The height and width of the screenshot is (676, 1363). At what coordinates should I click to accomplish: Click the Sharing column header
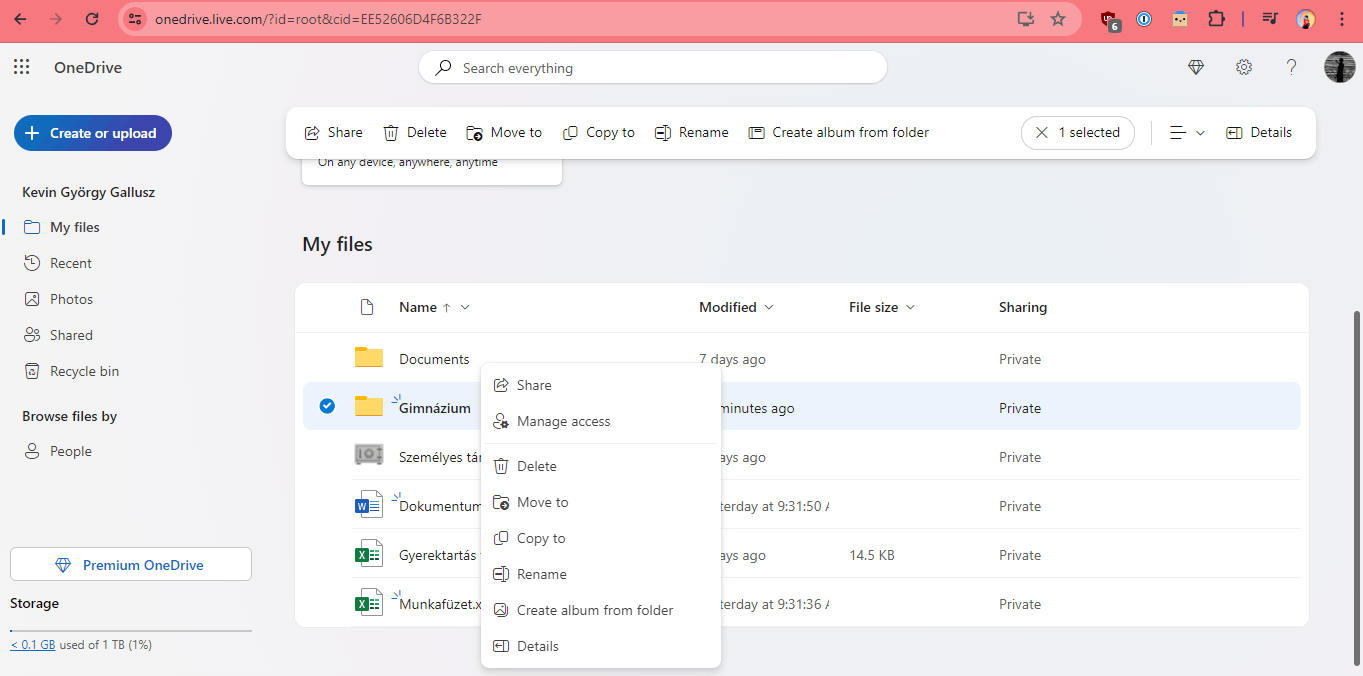1023,307
